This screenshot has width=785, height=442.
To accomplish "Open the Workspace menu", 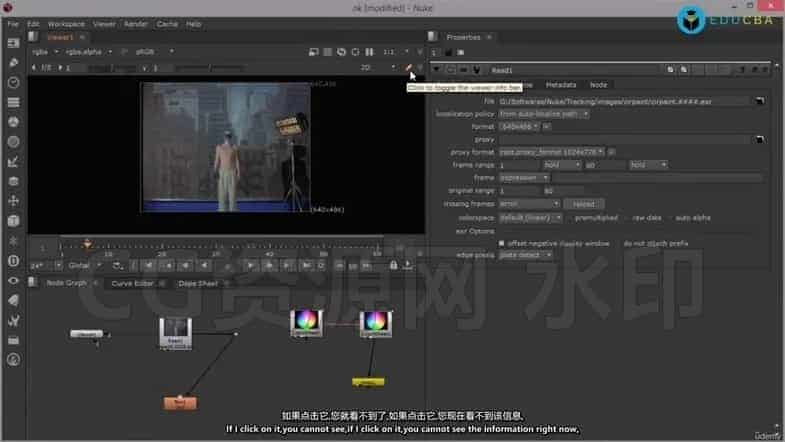I will pyautogui.click(x=66, y=24).
